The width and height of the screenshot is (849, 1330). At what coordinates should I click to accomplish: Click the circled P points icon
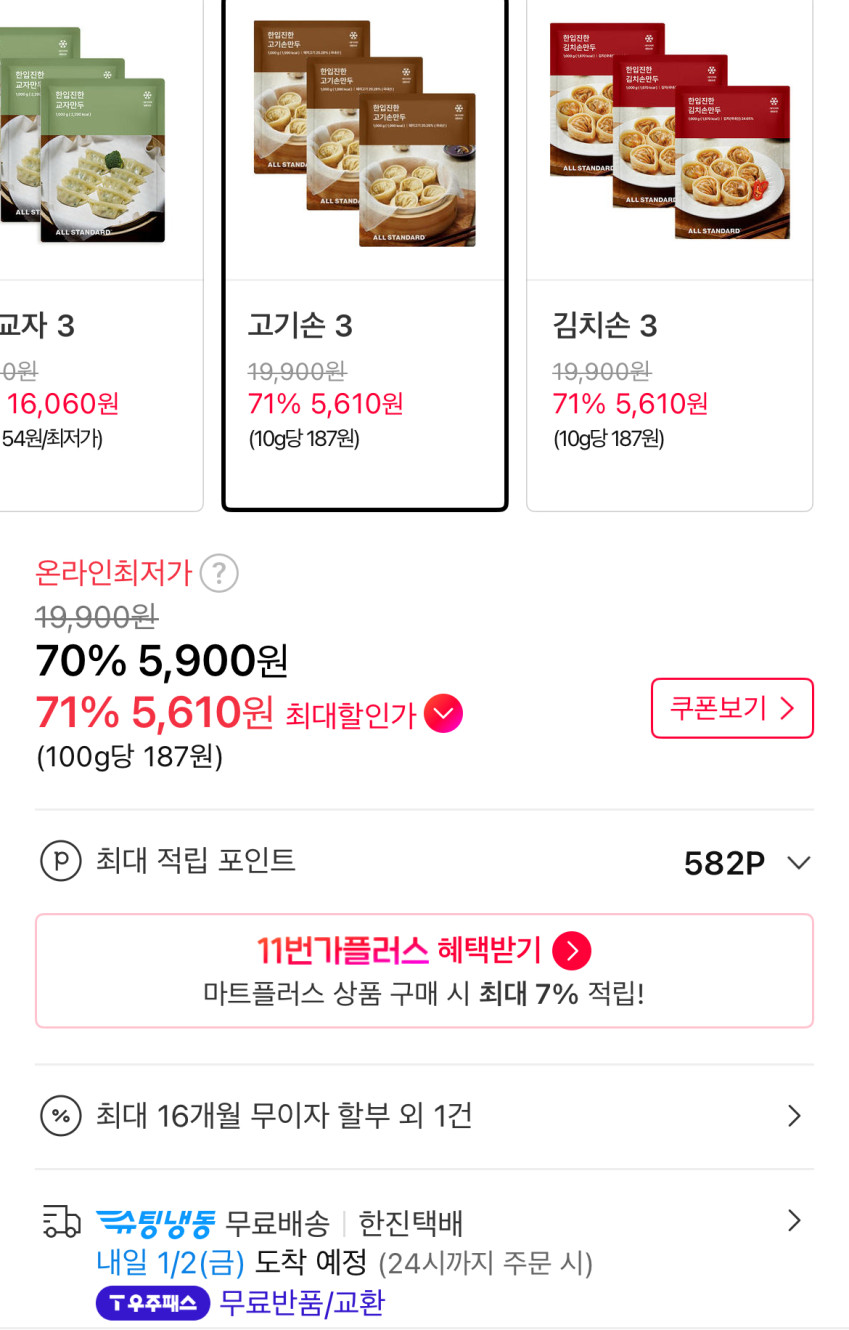[60, 861]
